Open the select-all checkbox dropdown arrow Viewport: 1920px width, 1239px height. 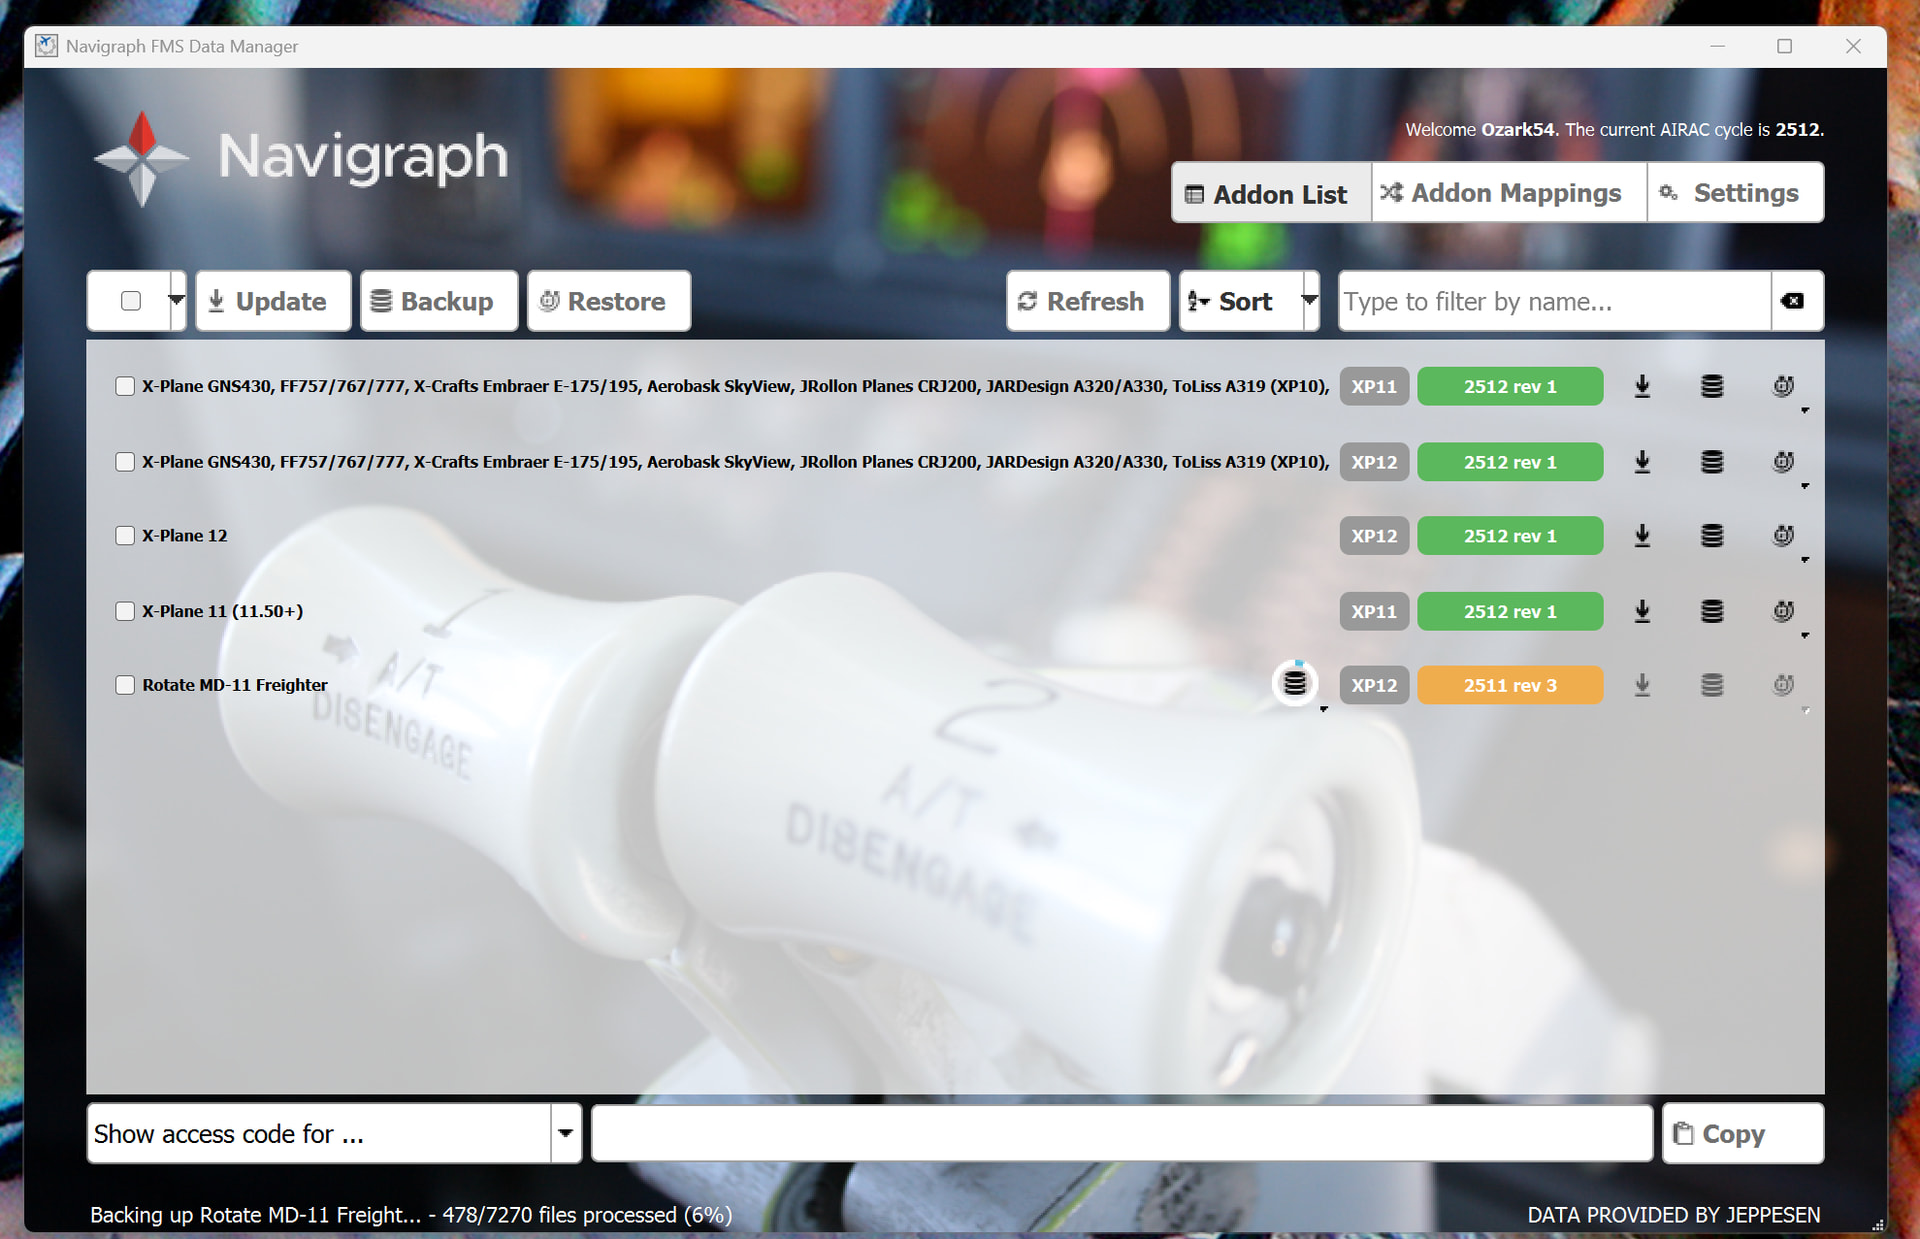click(x=177, y=301)
